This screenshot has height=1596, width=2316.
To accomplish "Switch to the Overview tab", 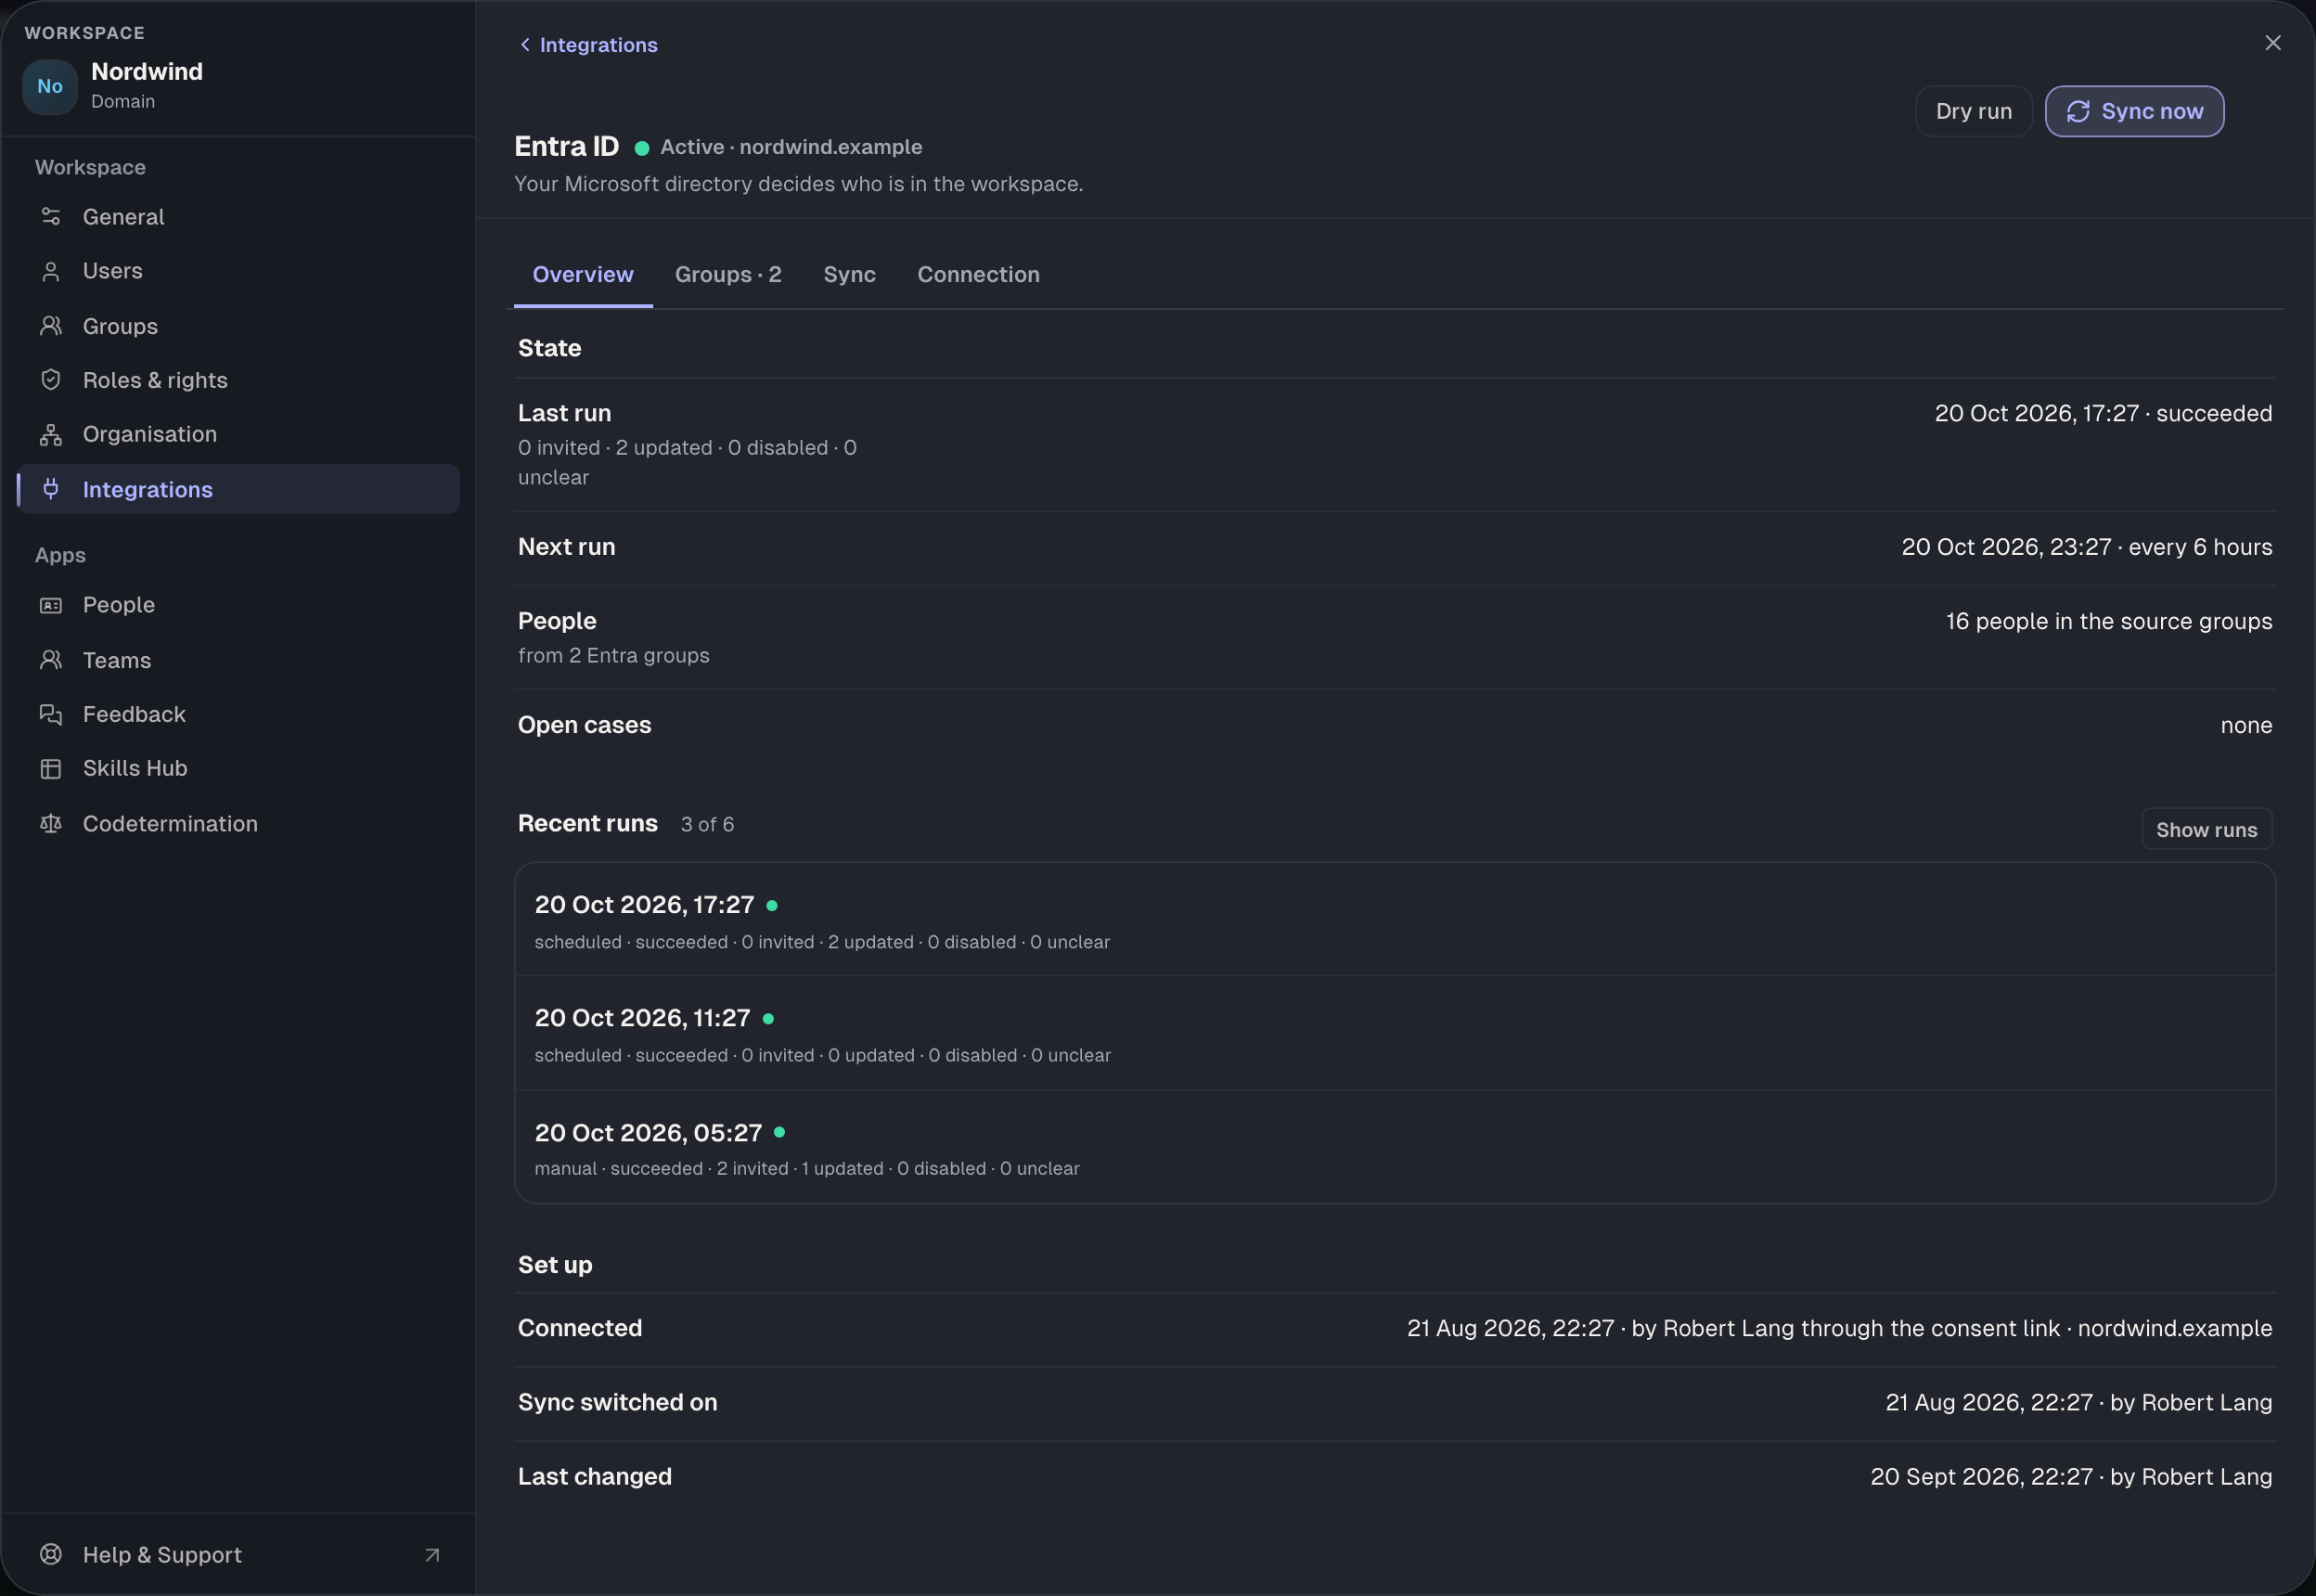I will click(x=583, y=274).
